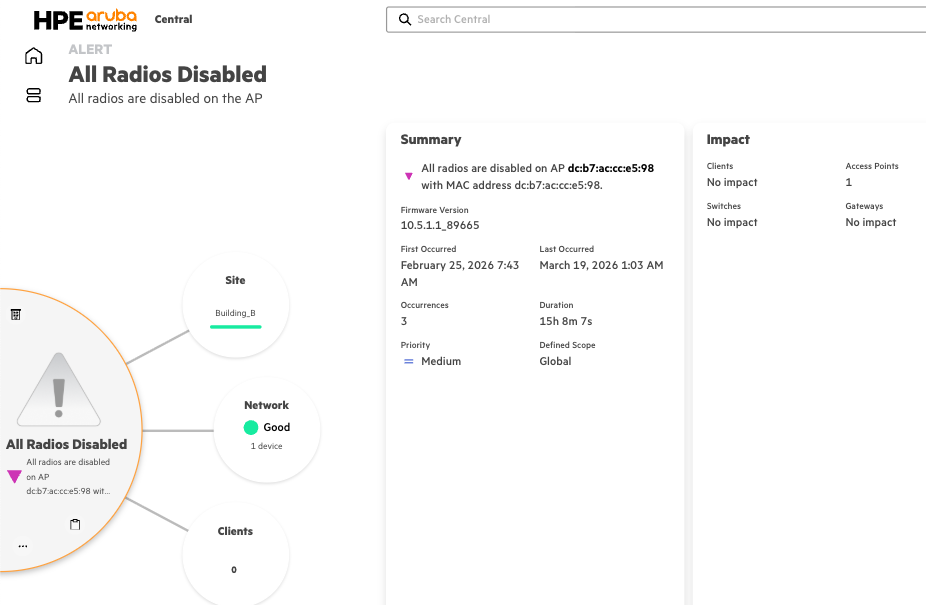The height and width of the screenshot is (605, 926).
Task: Click the Medium priority equals icon
Action: (x=408, y=361)
